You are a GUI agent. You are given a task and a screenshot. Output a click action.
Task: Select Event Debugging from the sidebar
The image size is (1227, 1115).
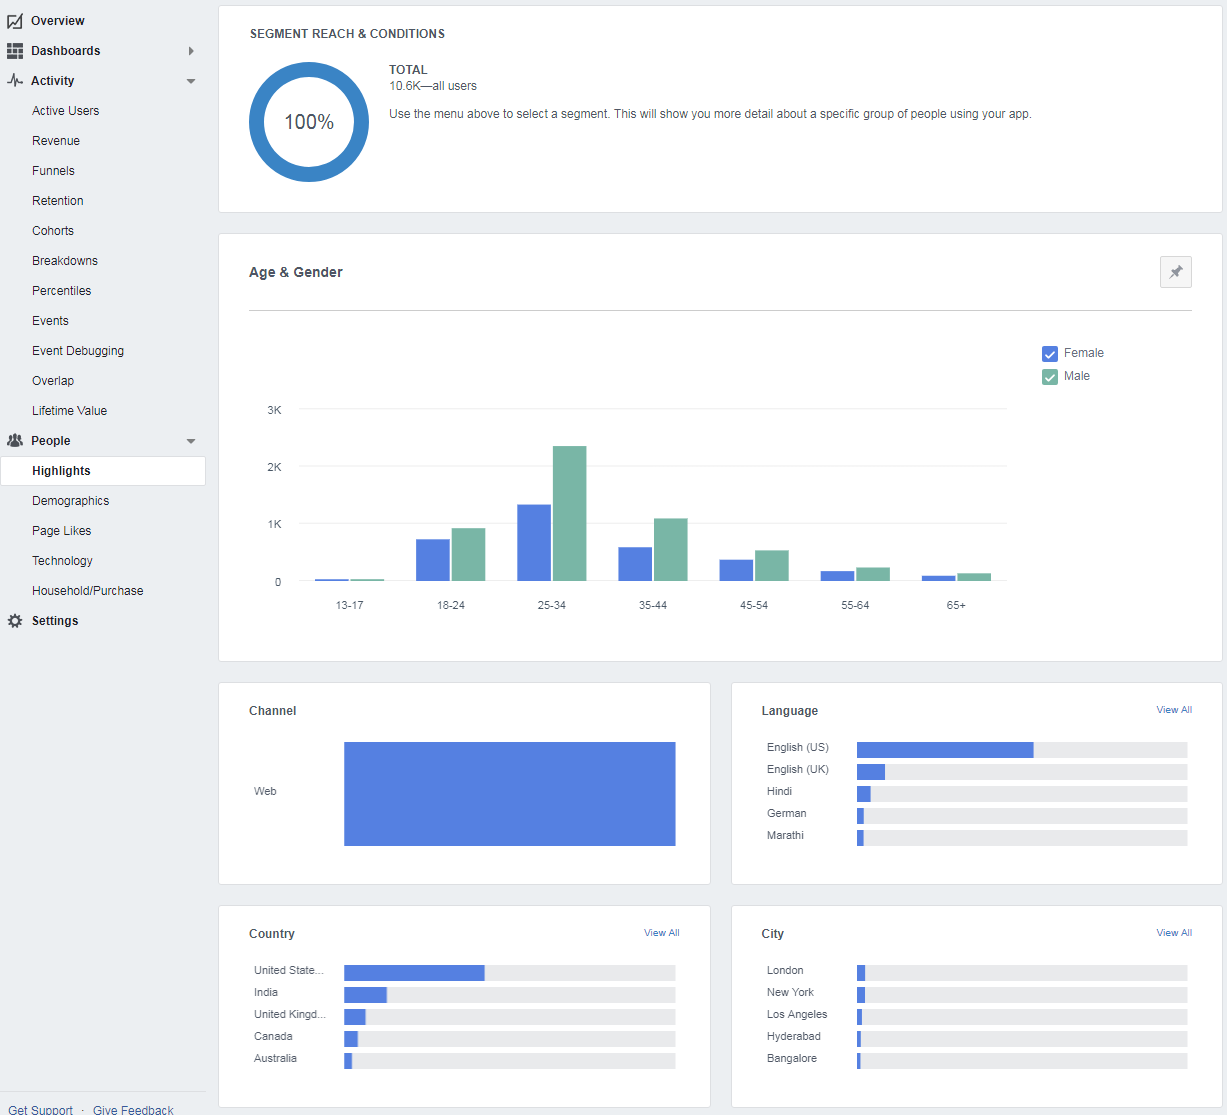[77, 350]
